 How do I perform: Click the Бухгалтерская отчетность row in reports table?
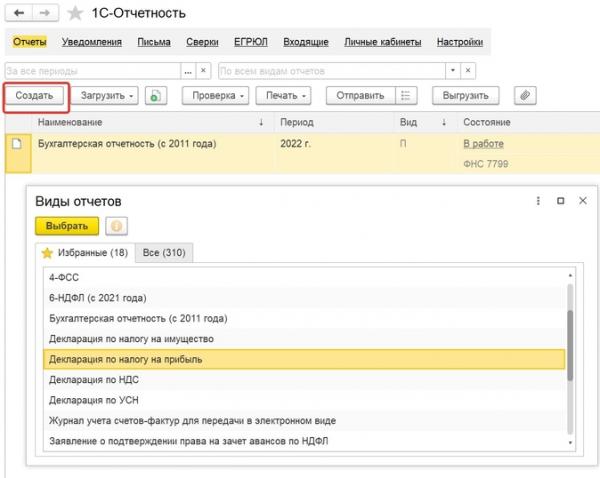pos(302,153)
